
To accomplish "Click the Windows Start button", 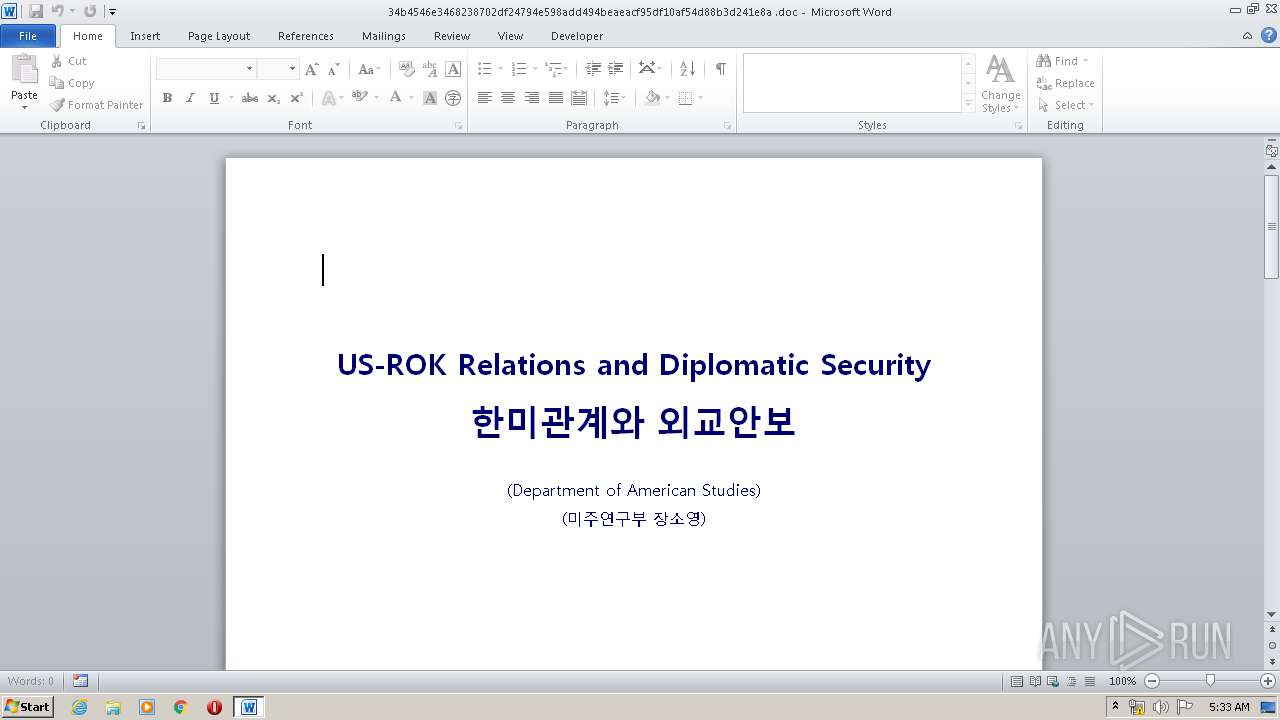I will (27, 706).
